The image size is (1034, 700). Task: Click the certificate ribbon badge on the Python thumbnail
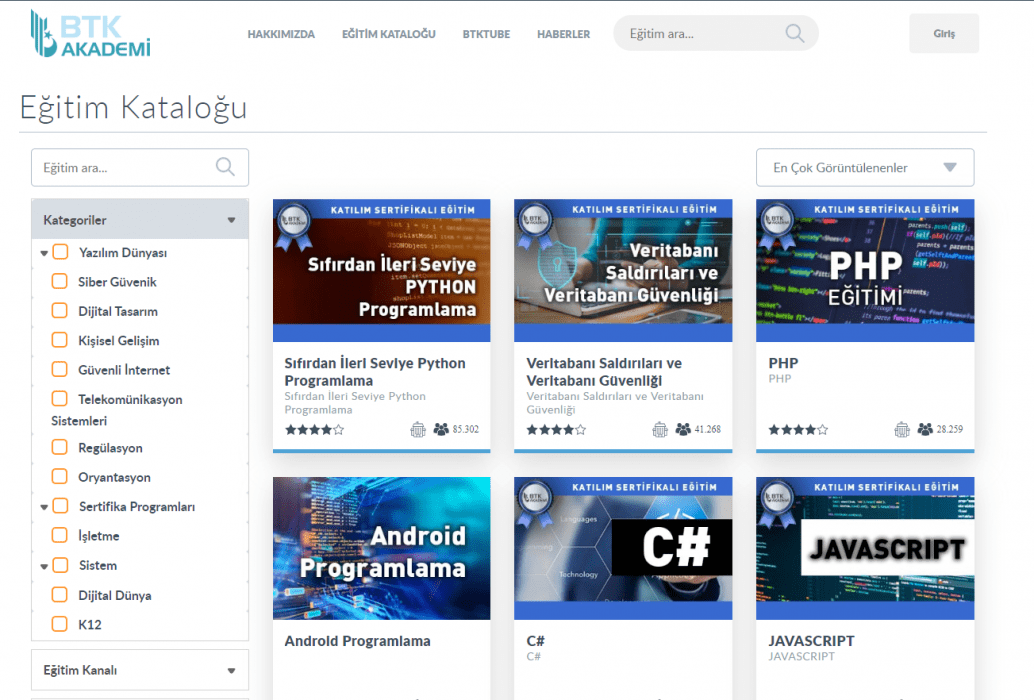click(x=293, y=226)
